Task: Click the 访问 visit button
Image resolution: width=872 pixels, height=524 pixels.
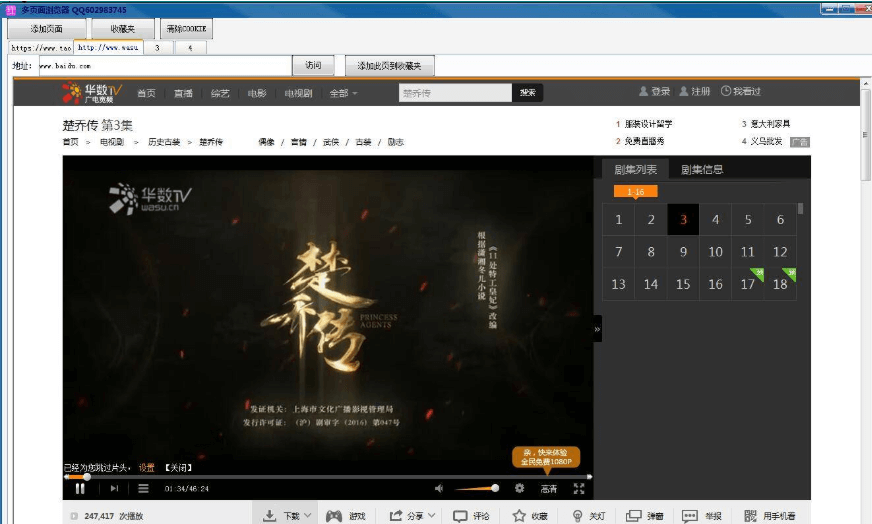Action: (x=313, y=65)
